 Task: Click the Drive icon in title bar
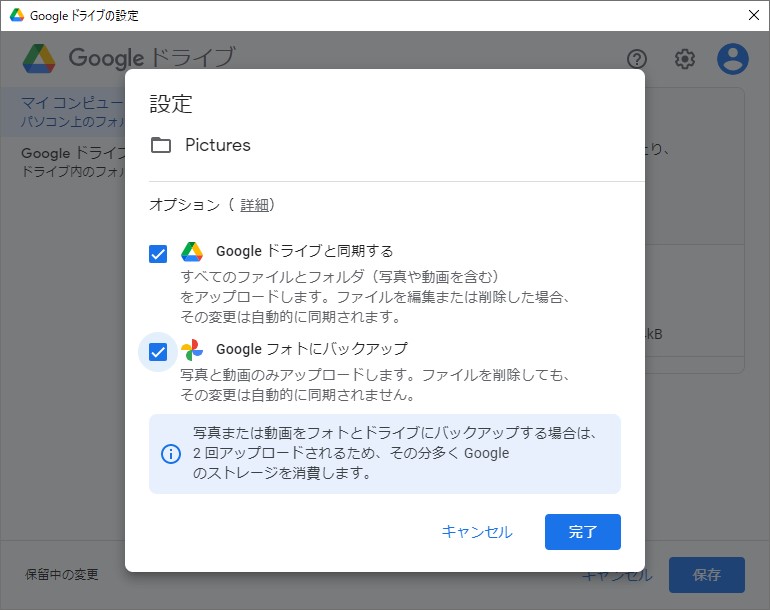pyautogui.click(x=17, y=15)
